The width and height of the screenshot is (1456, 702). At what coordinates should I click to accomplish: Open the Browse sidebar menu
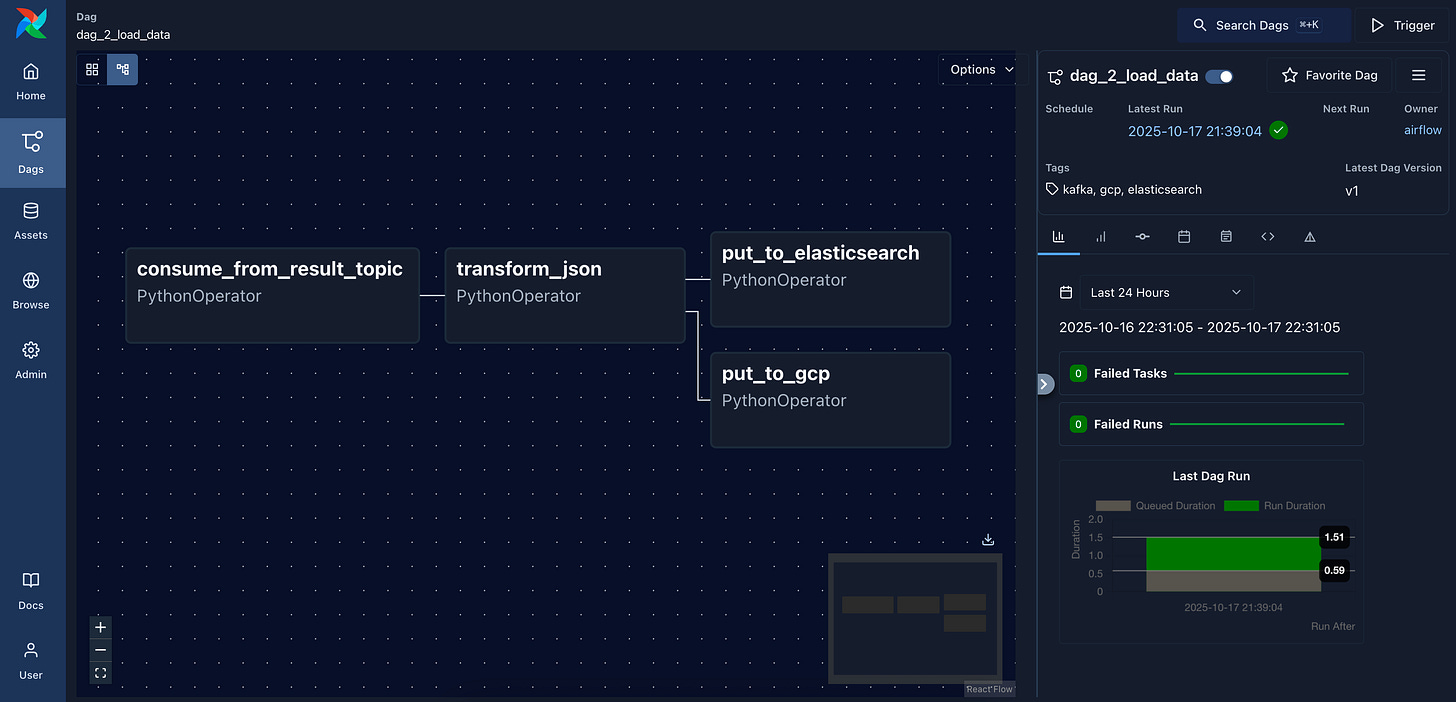pos(31,291)
